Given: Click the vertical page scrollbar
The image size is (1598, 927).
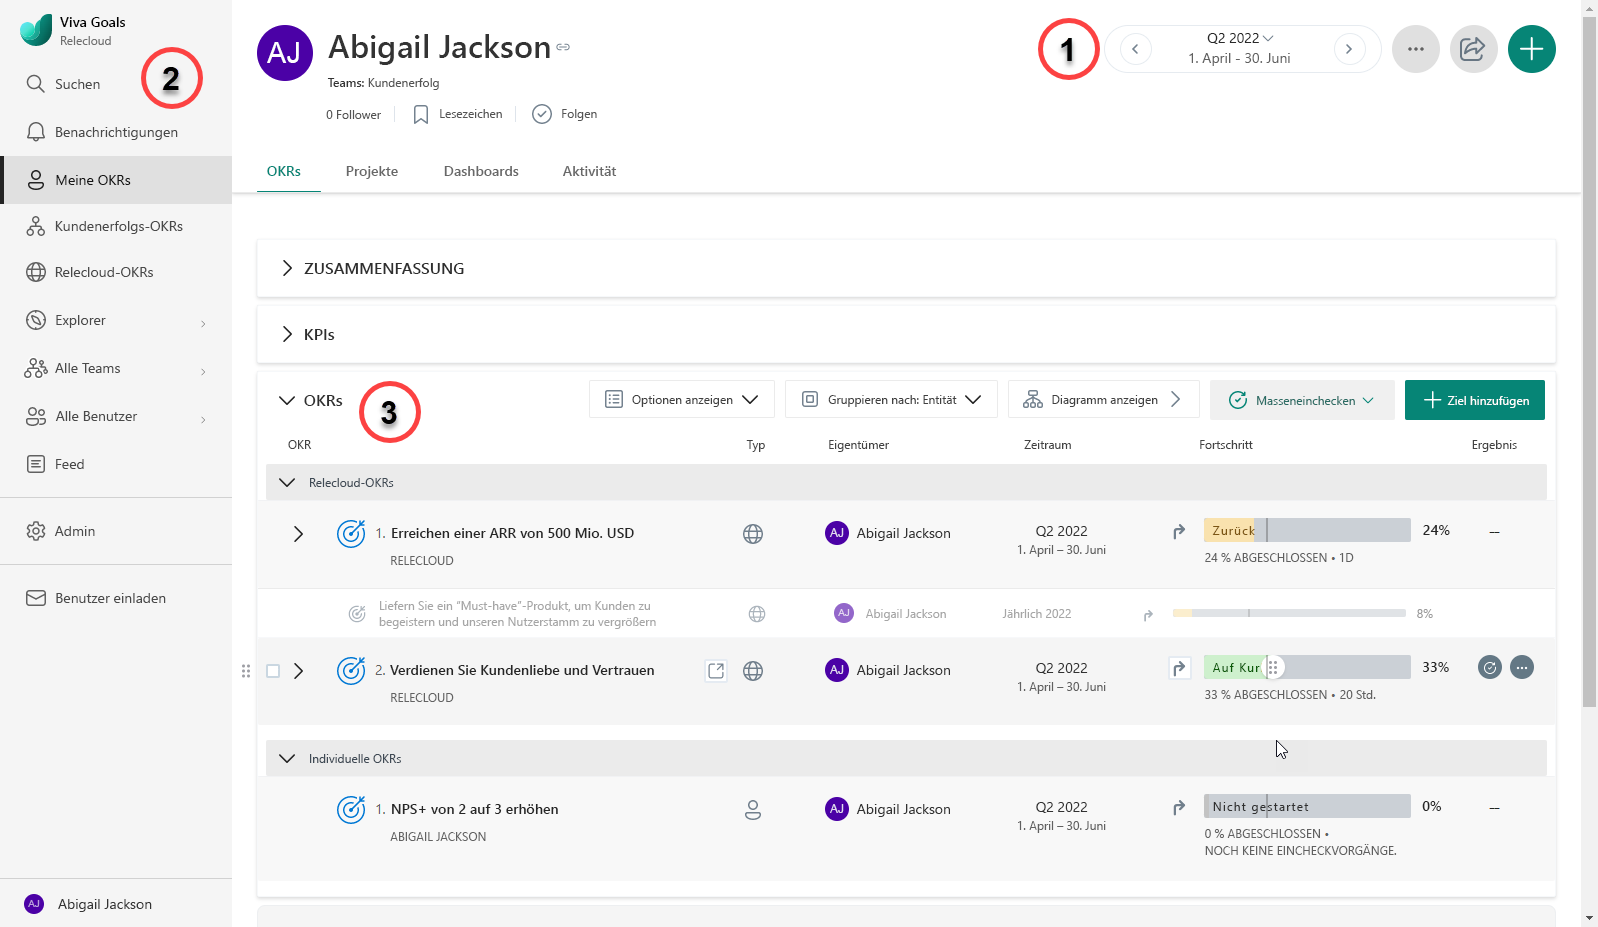Looking at the screenshot, I should coord(1590,360).
